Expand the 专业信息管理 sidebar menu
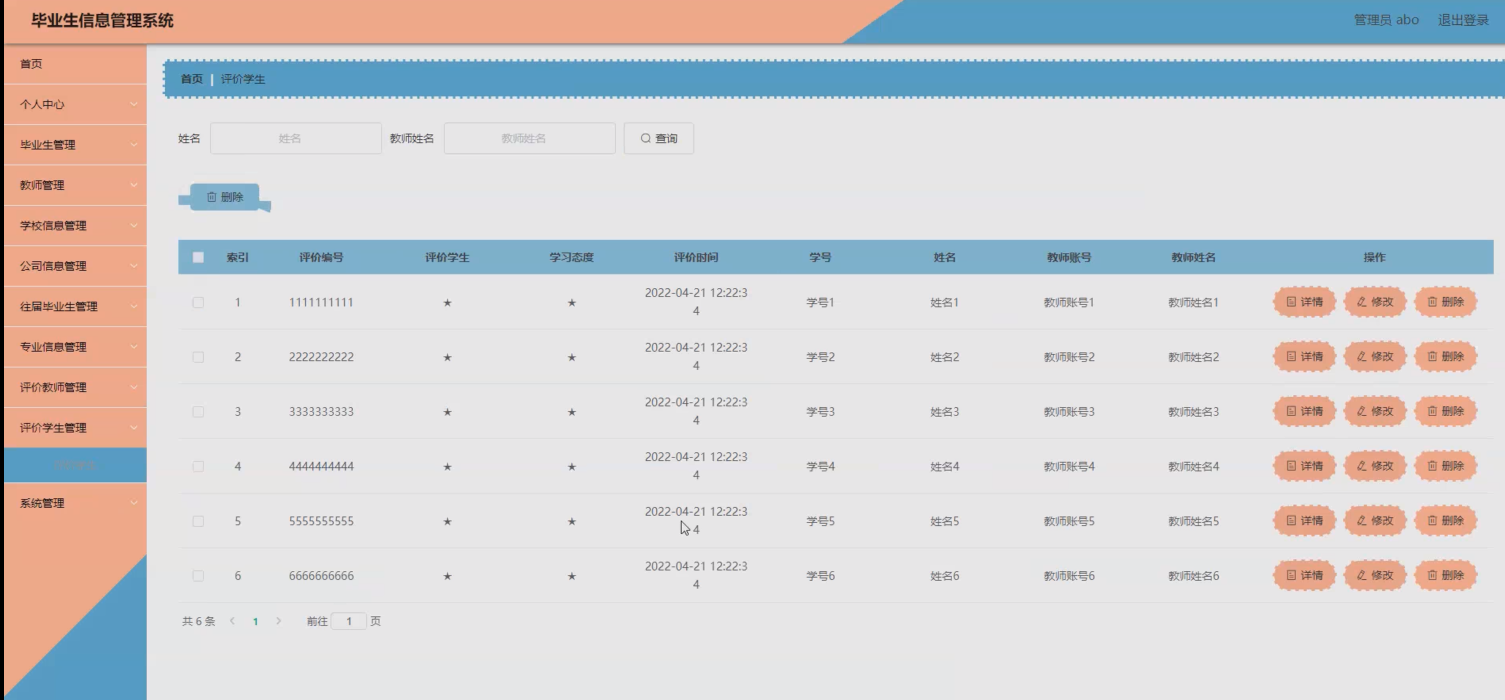The width and height of the screenshot is (1505, 700). point(75,347)
